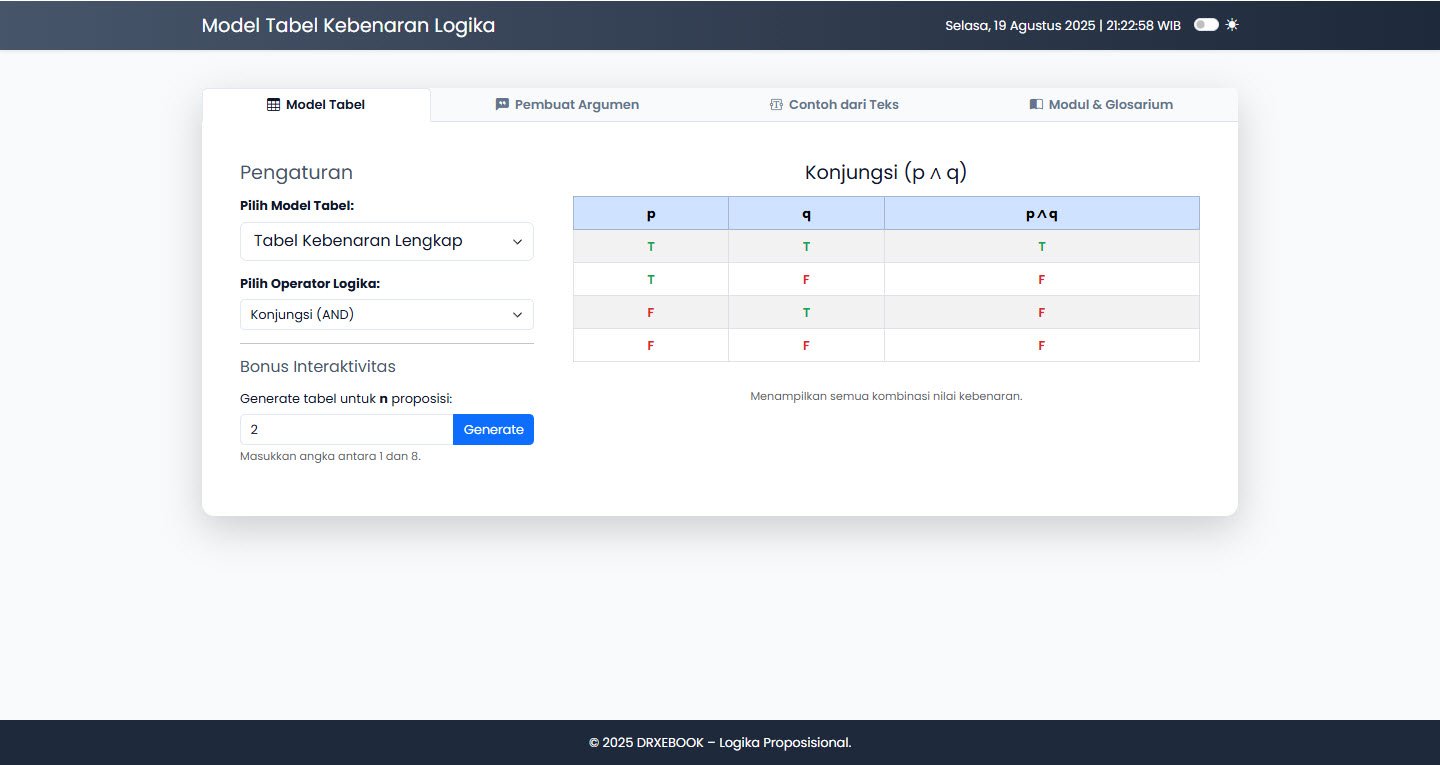Click the sun icon in the header
1440x765 pixels.
(1232, 25)
